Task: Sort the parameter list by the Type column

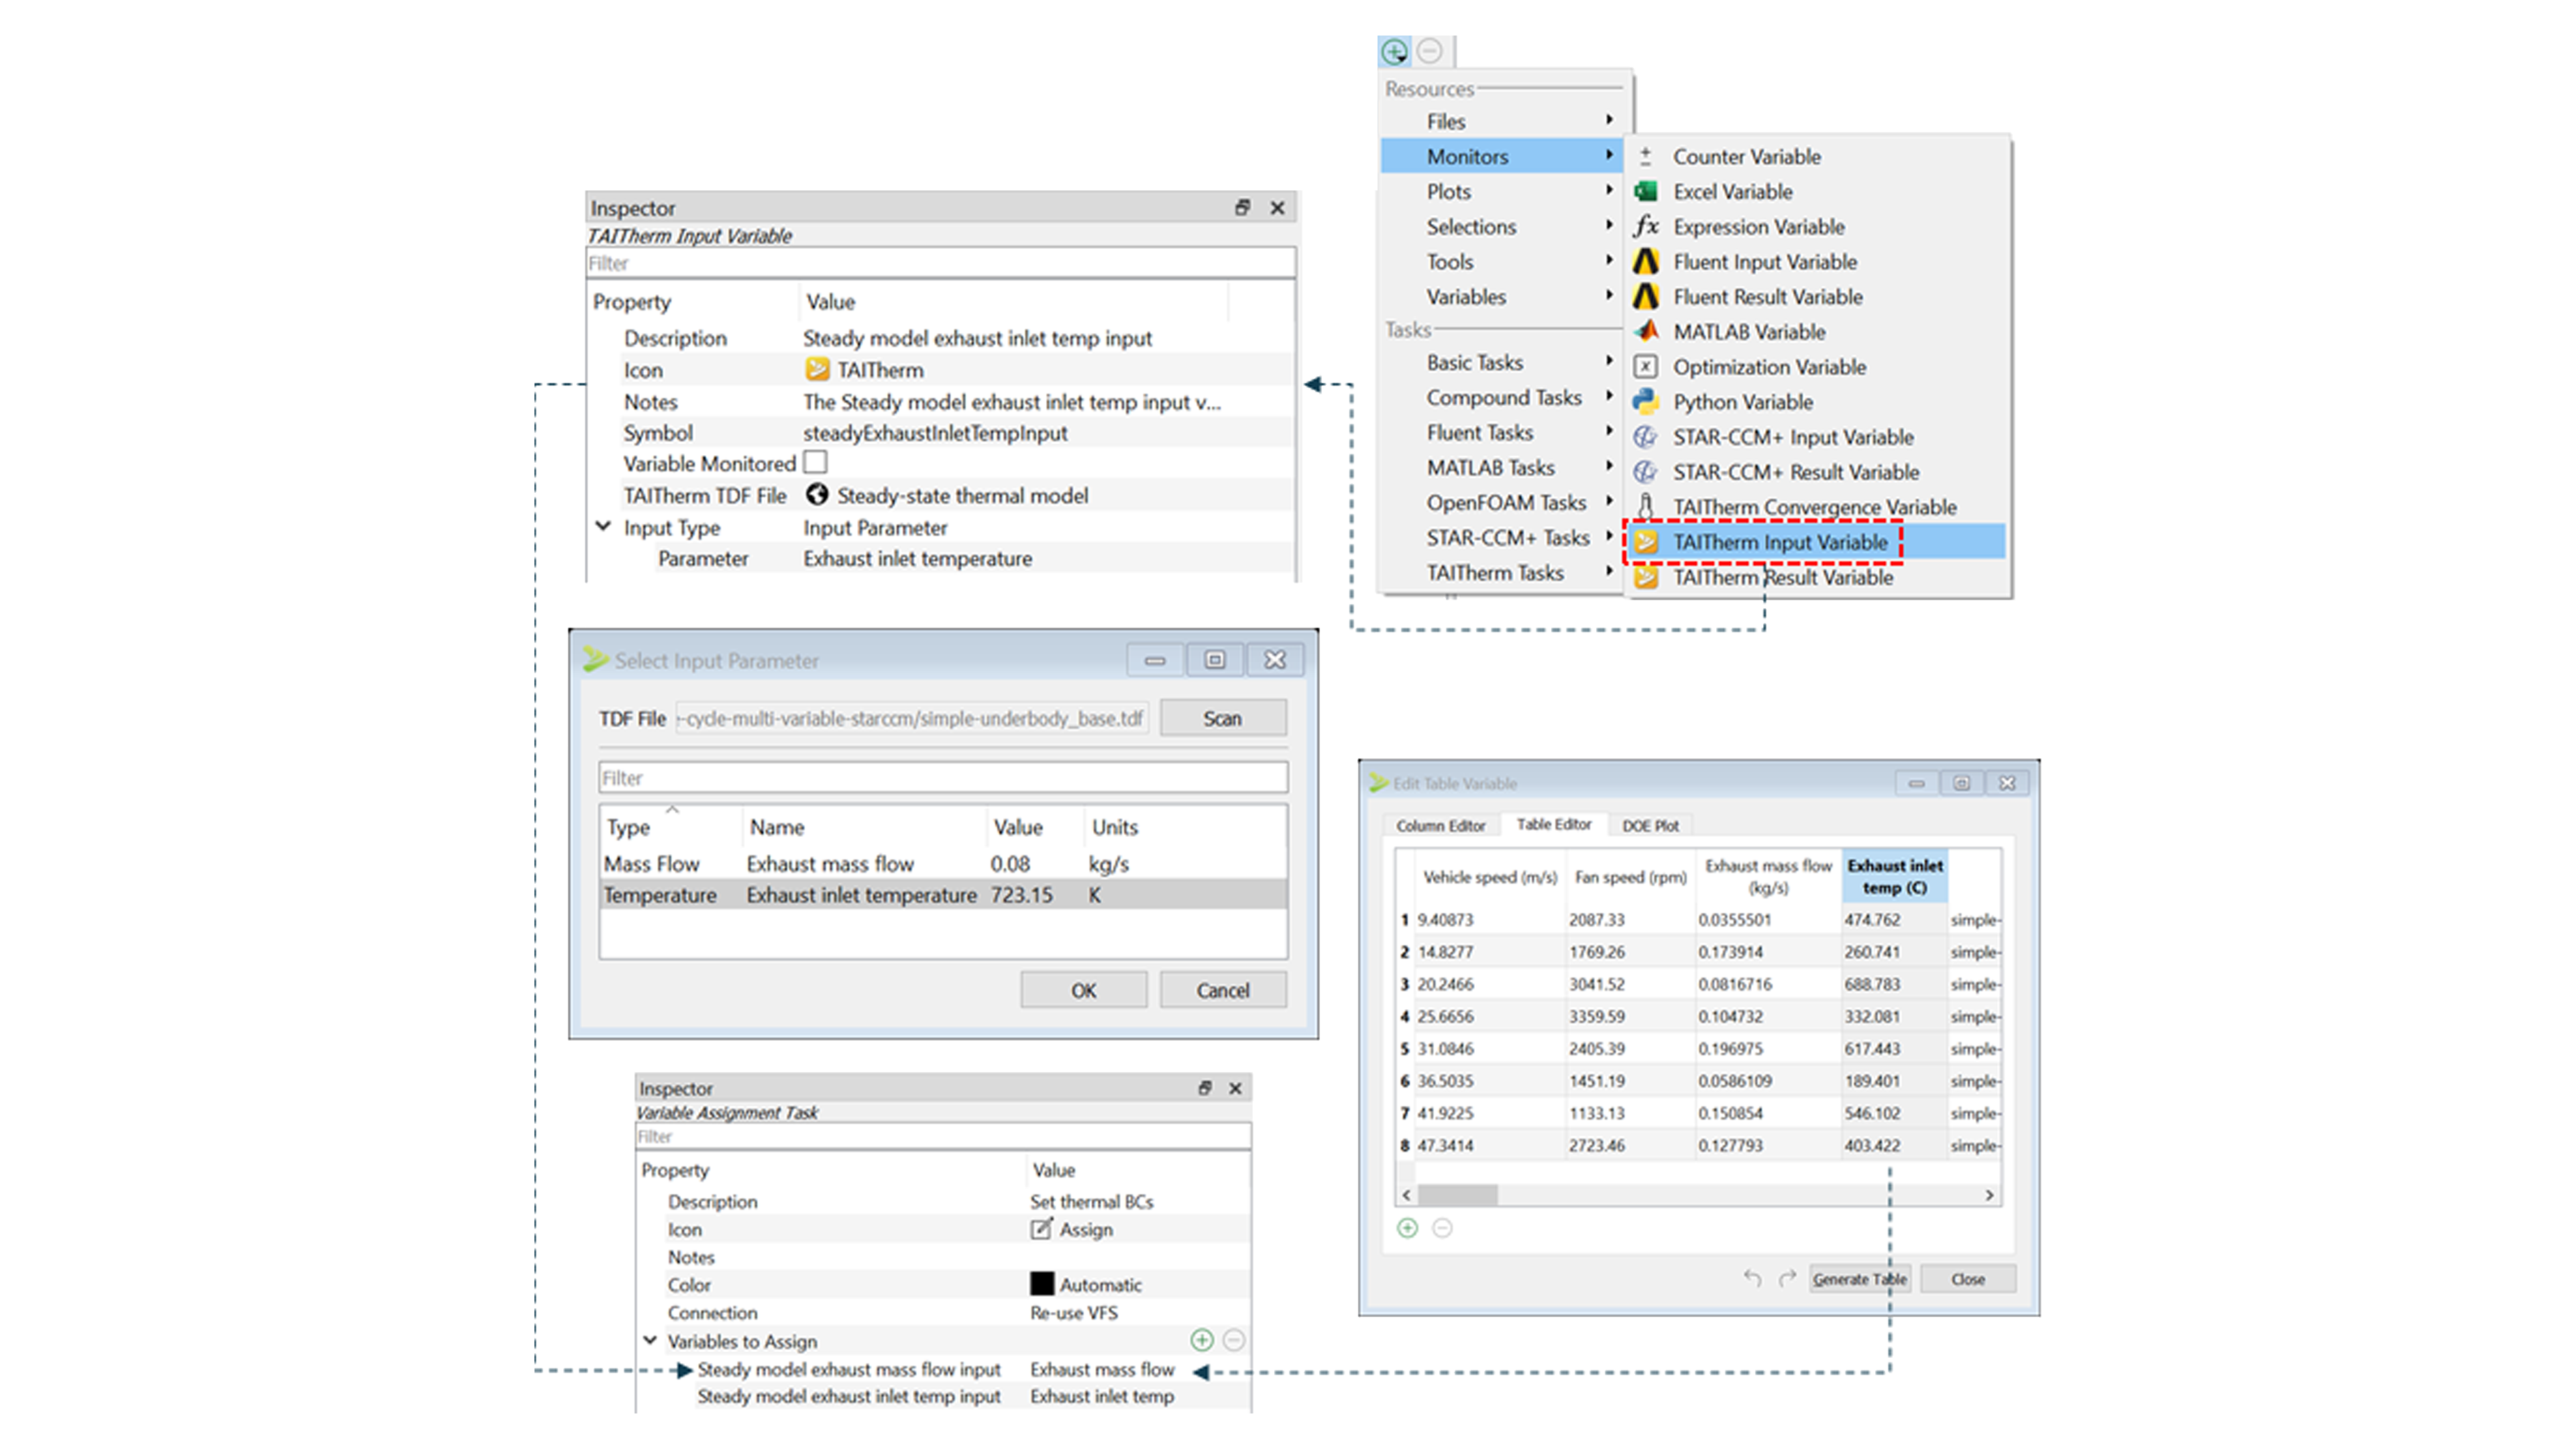Action: click(670, 827)
